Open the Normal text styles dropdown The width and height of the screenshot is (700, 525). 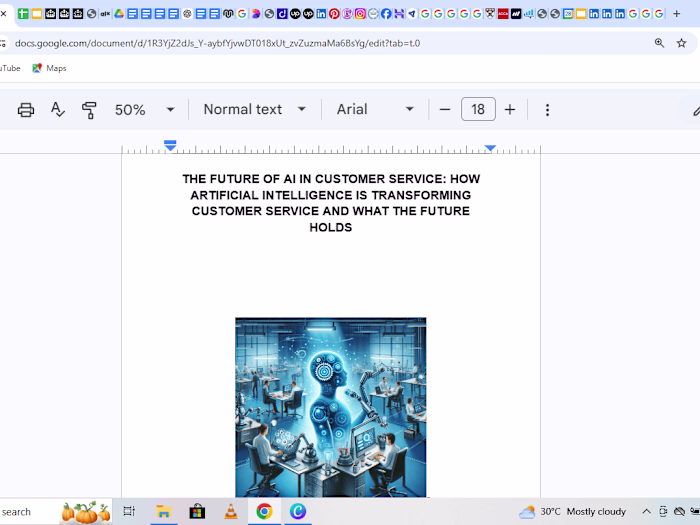[x=254, y=109]
